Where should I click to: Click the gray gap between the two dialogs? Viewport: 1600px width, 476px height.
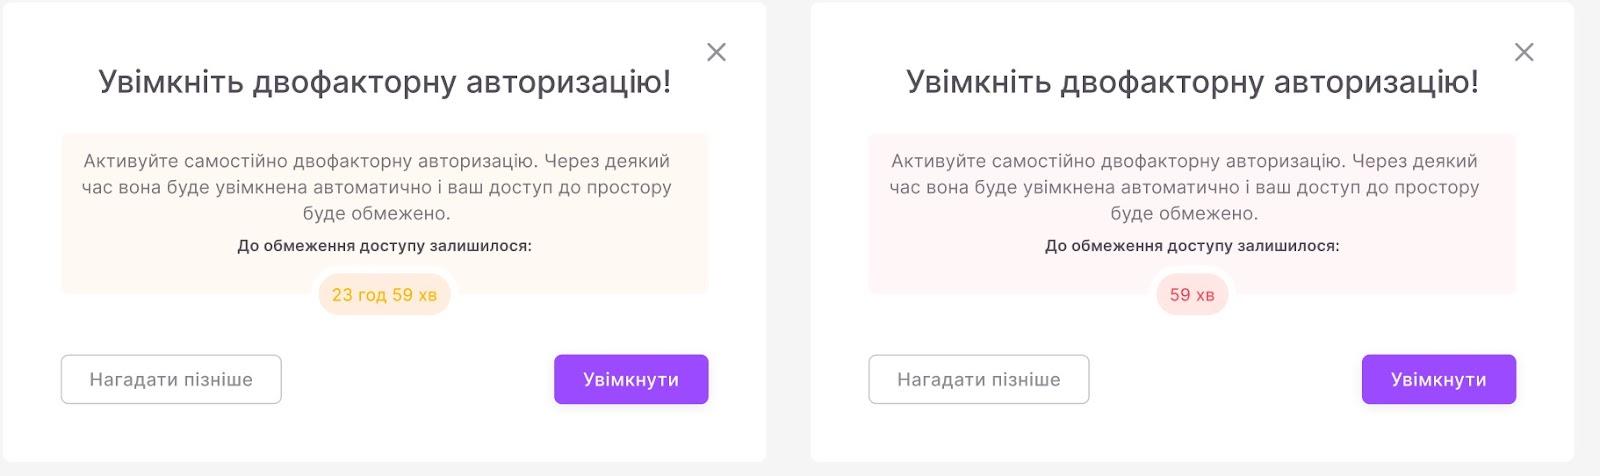tap(788, 238)
